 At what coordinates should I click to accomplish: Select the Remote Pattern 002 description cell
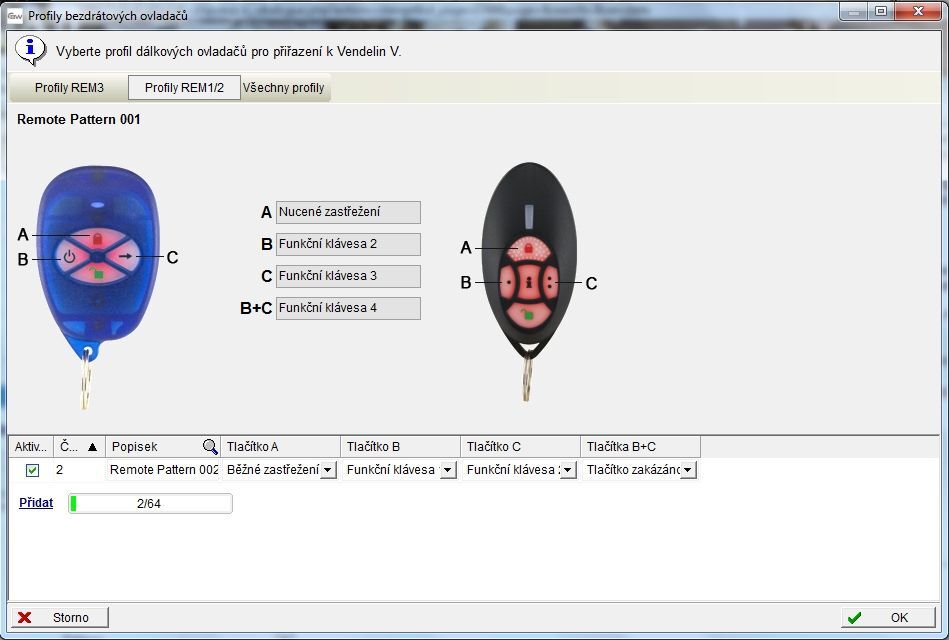(x=163, y=470)
